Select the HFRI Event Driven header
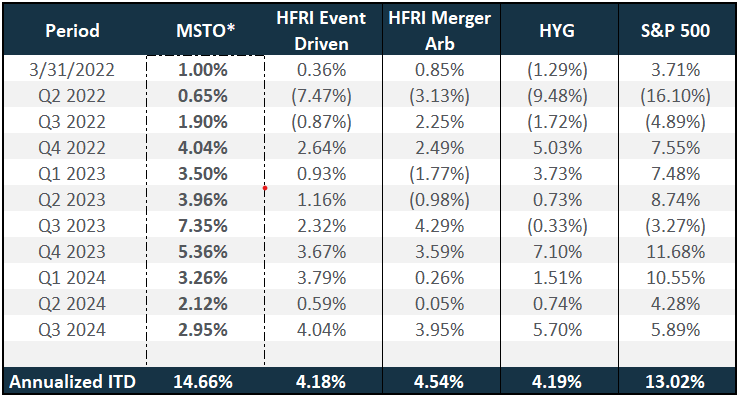The height and width of the screenshot is (396, 738). tap(321, 31)
